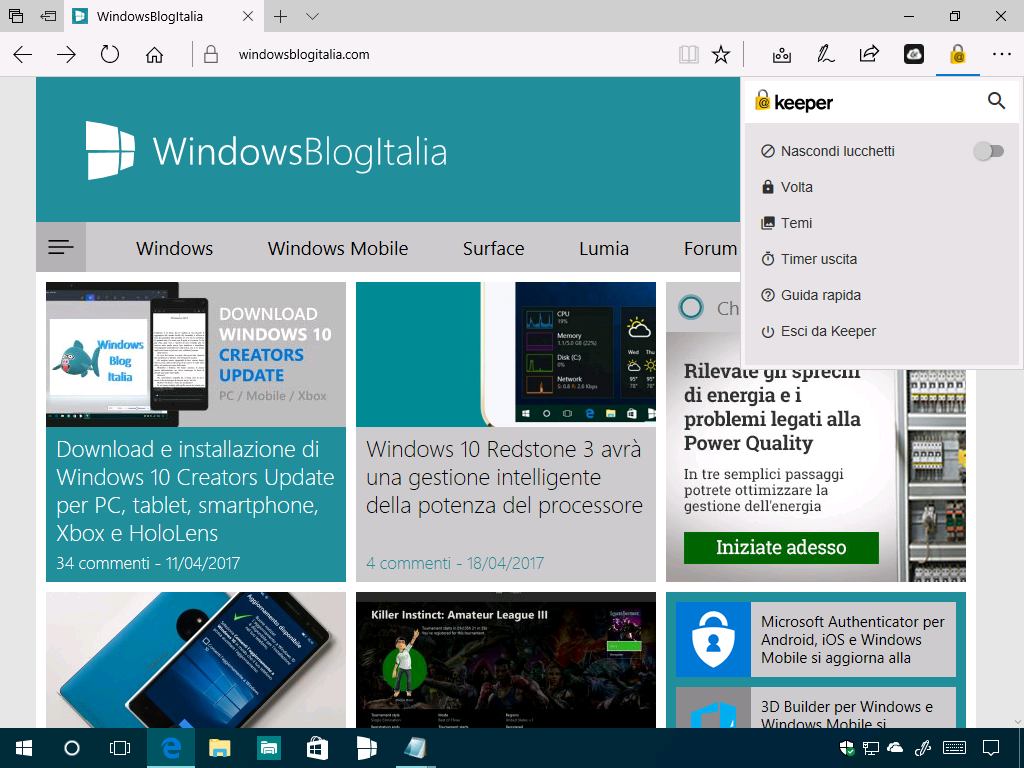
Task: Open the blue Lumia phone article image
Action: pyautogui.click(x=195, y=660)
